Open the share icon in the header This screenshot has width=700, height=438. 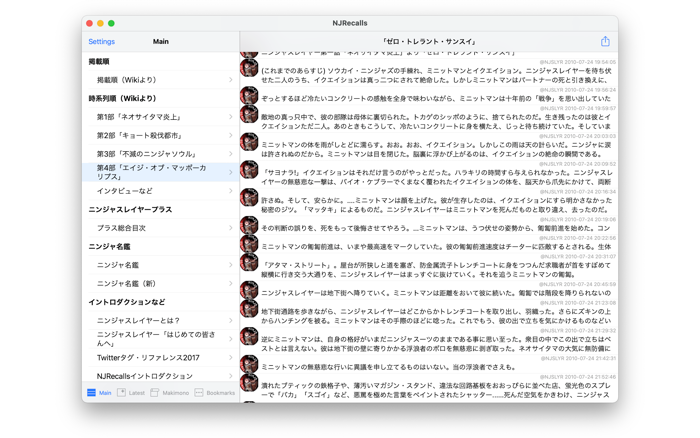point(605,41)
